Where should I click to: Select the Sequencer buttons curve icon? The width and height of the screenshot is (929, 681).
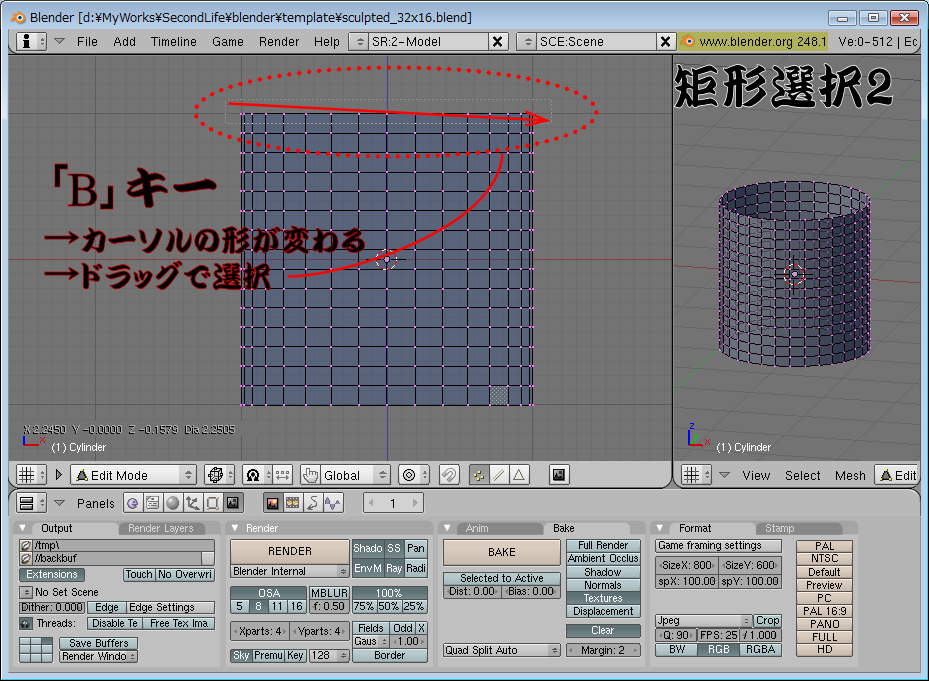(313, 503)
